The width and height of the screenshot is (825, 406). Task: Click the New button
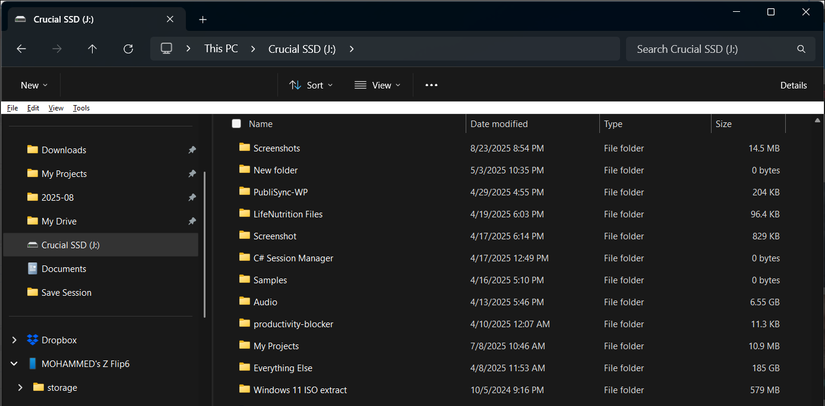pyautogui.click(x=34, y=86)
